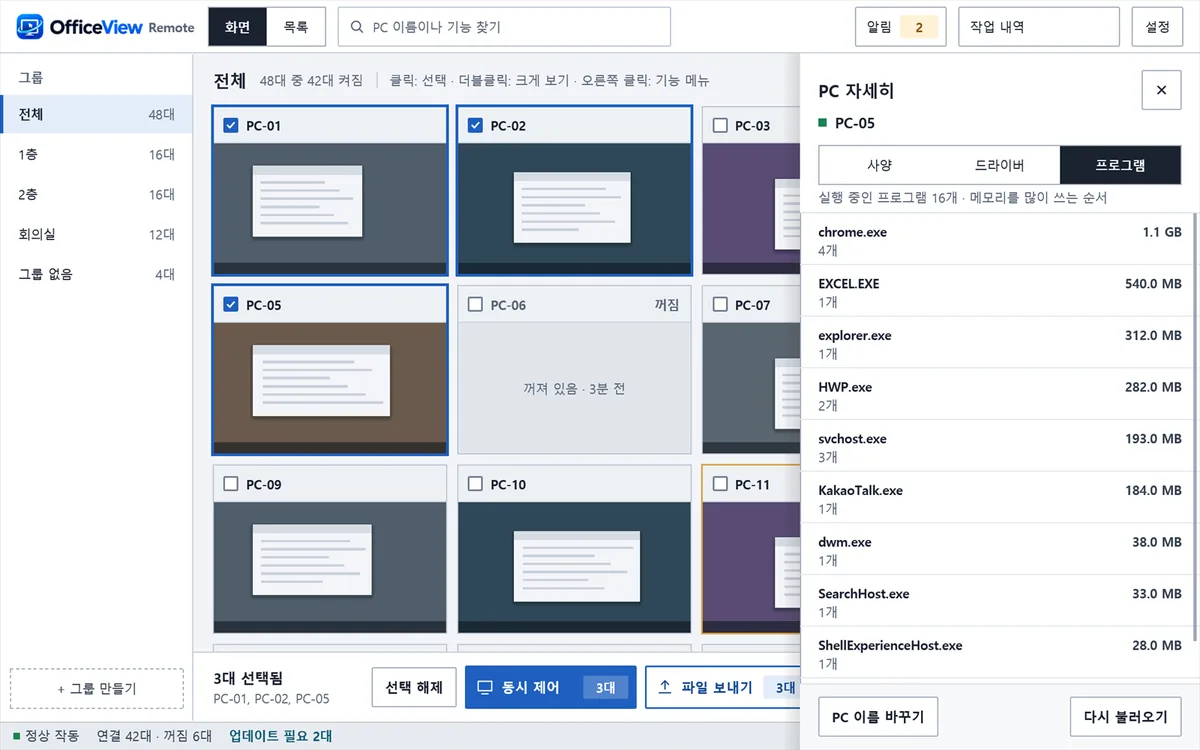Click PC 이름 바꾸기 button
1200x750 pixels.
point(878,717)
